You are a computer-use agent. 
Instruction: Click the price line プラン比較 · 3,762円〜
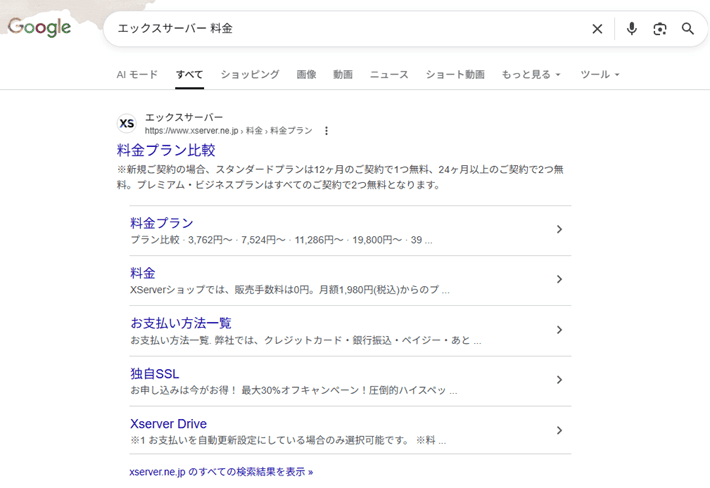click(281, 240)
